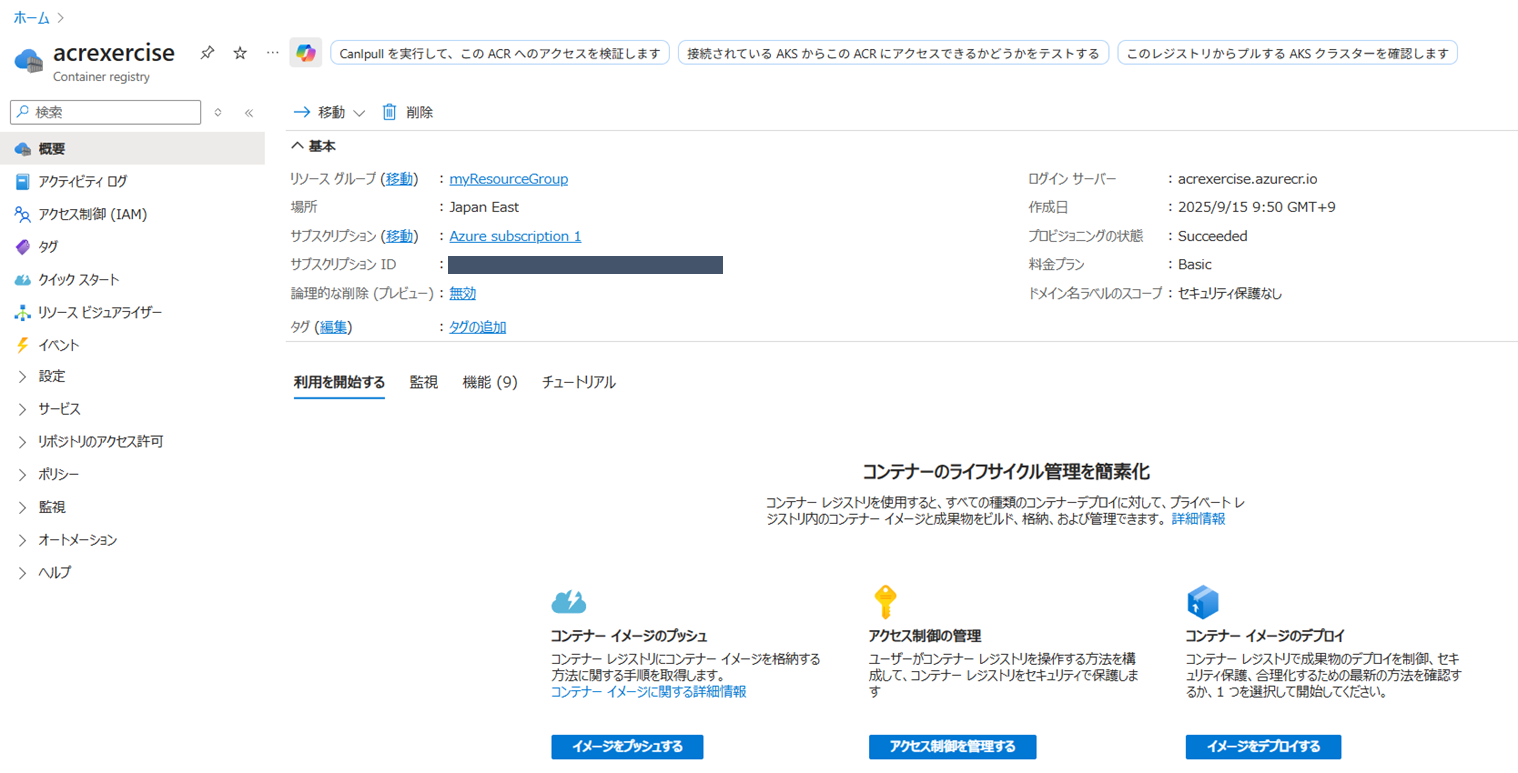
Task: Click the trash can 削除 icon
Action: point(390,112)
